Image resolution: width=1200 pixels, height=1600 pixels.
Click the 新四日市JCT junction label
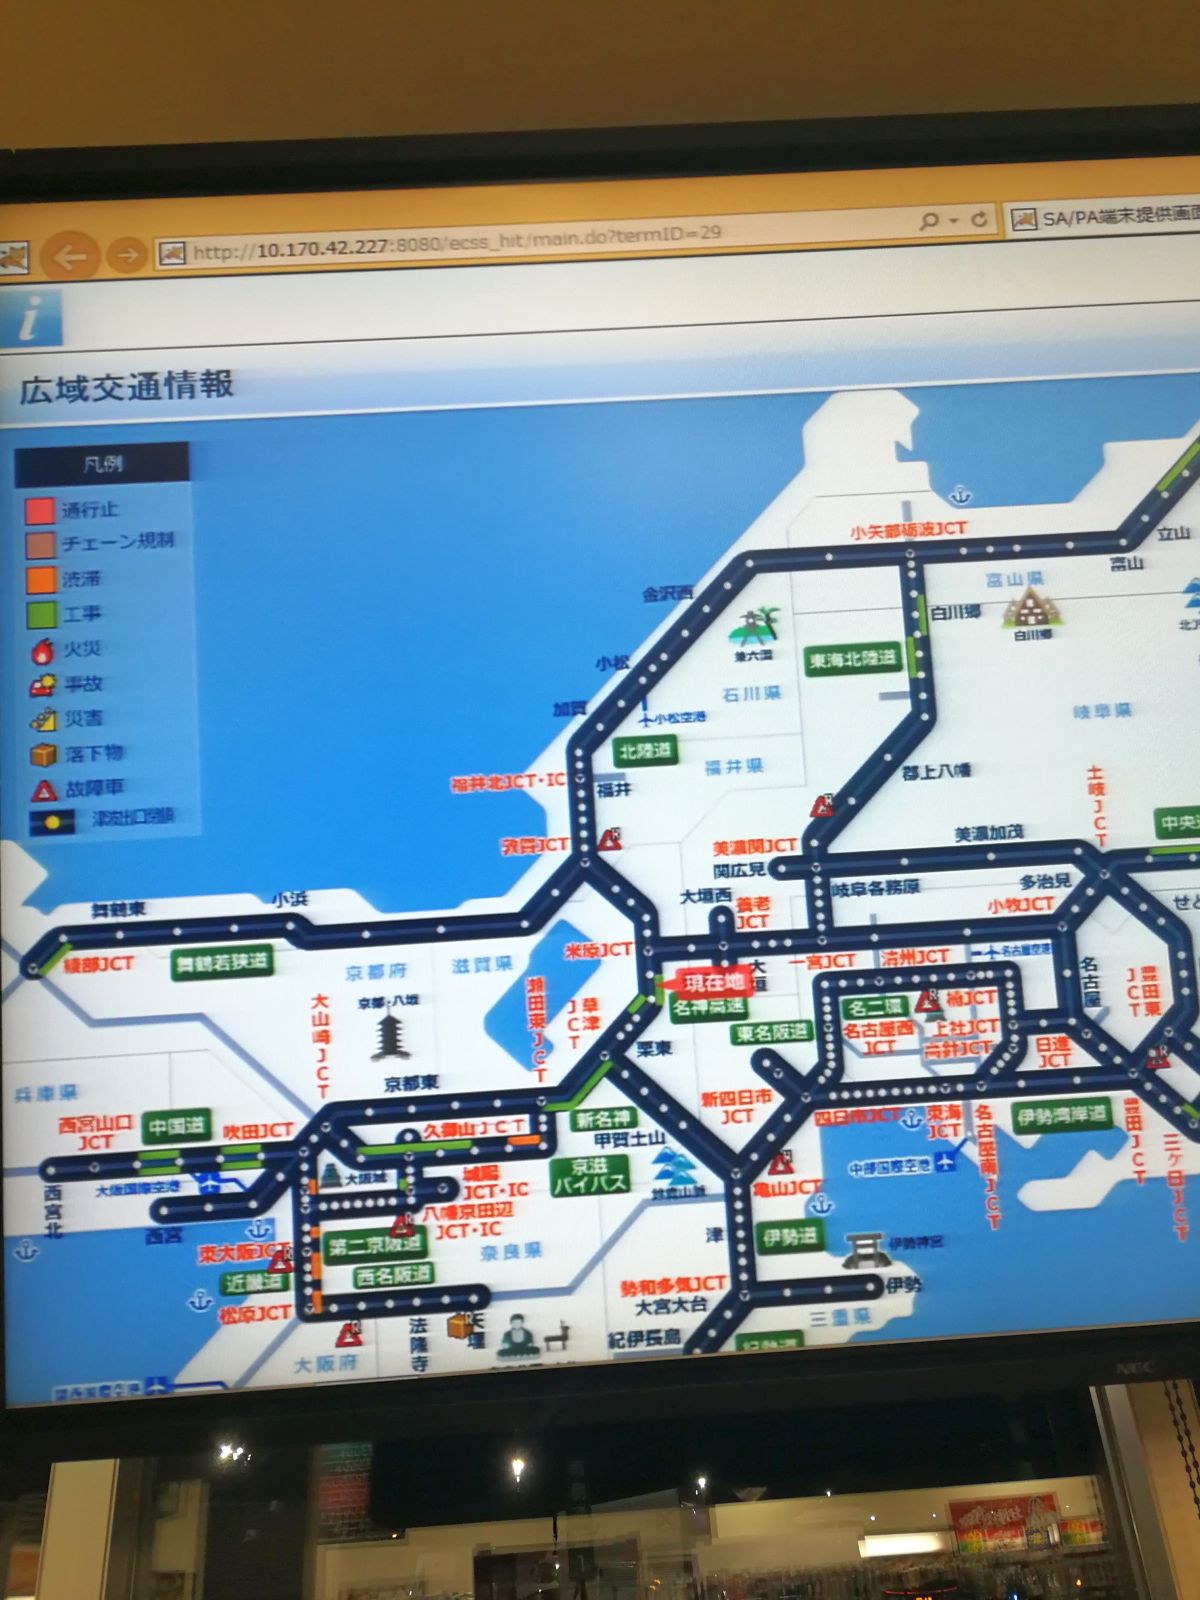(737, 1106)
